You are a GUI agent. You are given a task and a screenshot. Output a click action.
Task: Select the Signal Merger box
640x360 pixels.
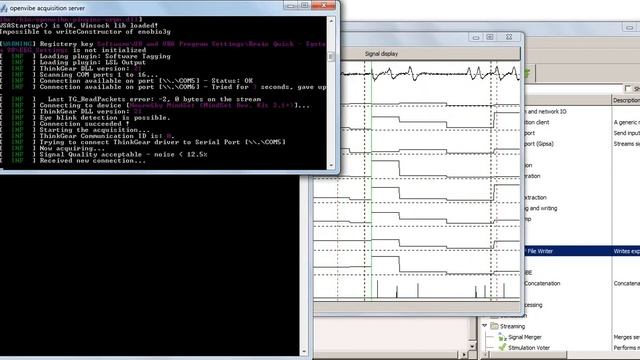point(524,337)
